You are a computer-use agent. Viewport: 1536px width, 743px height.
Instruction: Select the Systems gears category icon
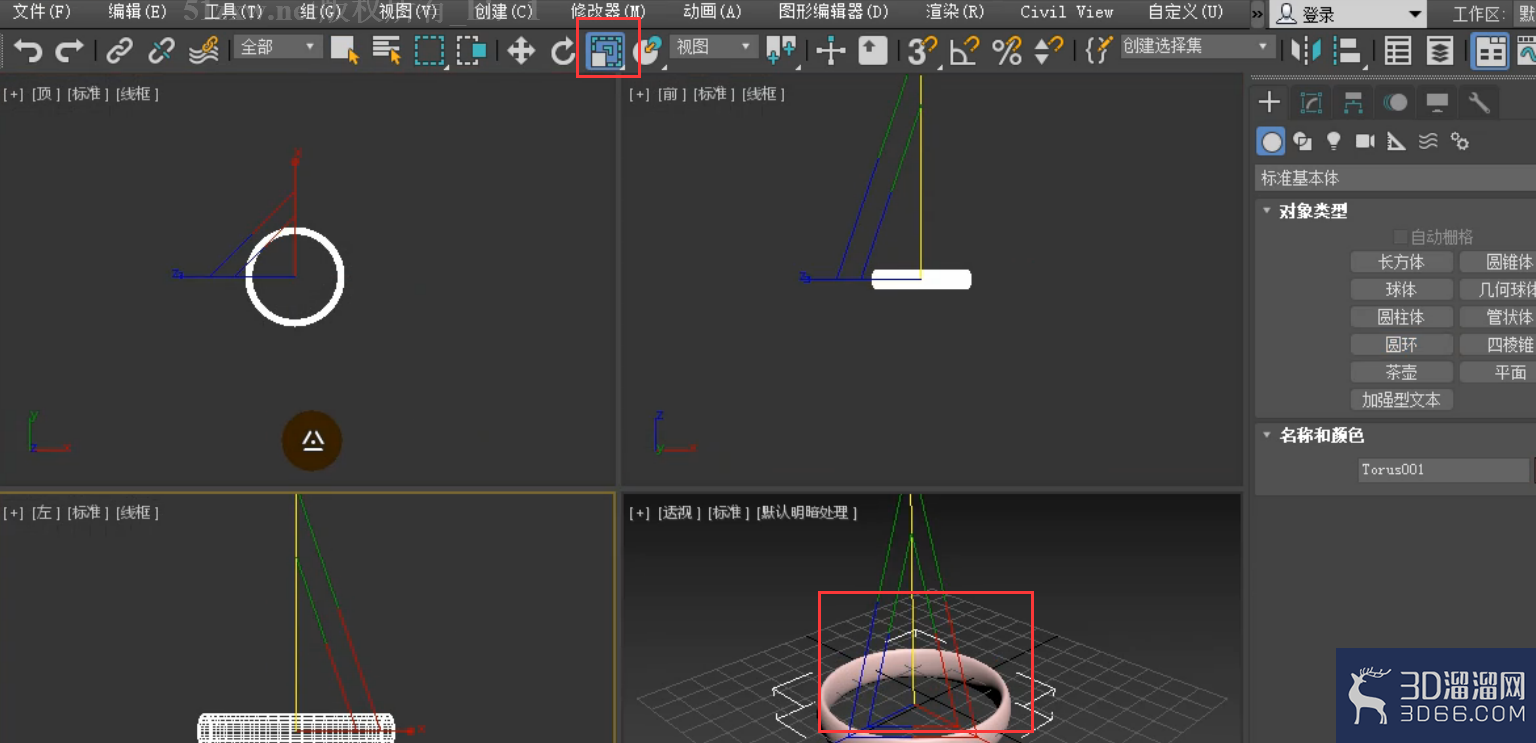pos(1460,141)
